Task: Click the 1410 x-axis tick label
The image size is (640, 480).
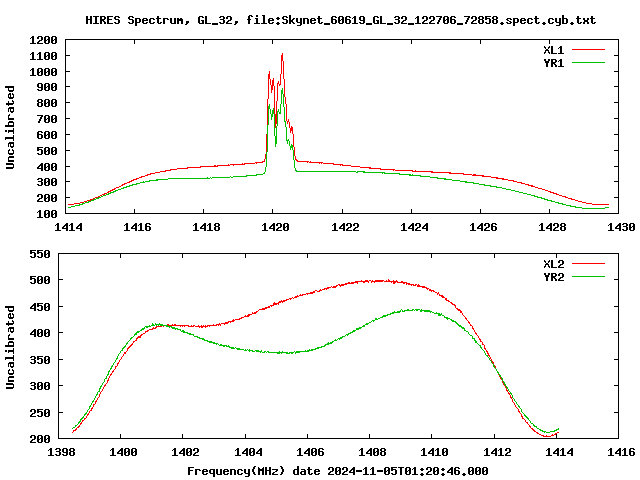Action: (434, 452)
